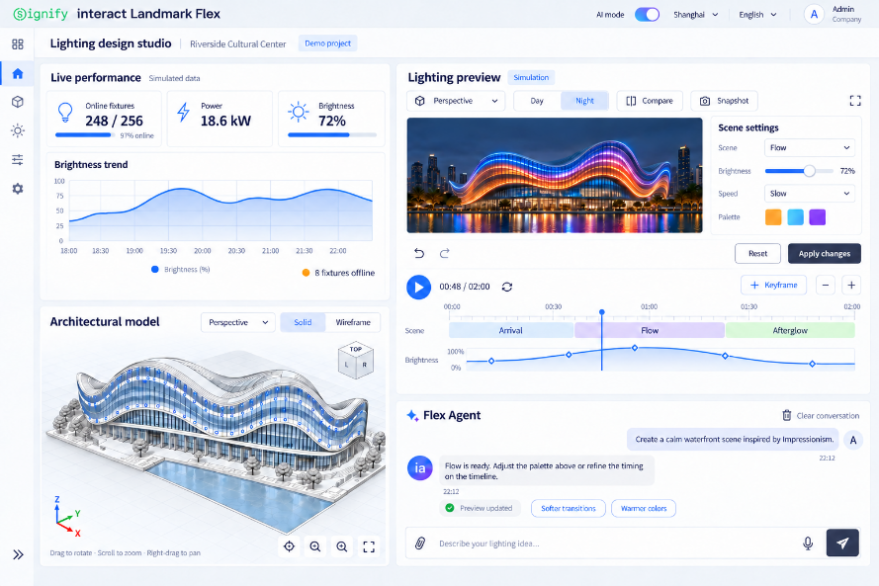Screen dimensions: 879x586
Task: Switch model view to Wireframe
Action: [x=353, y=322]
